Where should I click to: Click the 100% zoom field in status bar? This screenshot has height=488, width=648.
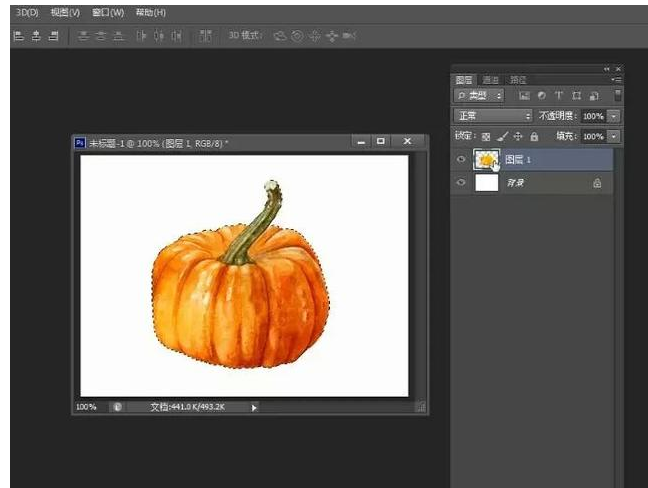point(87,407)
